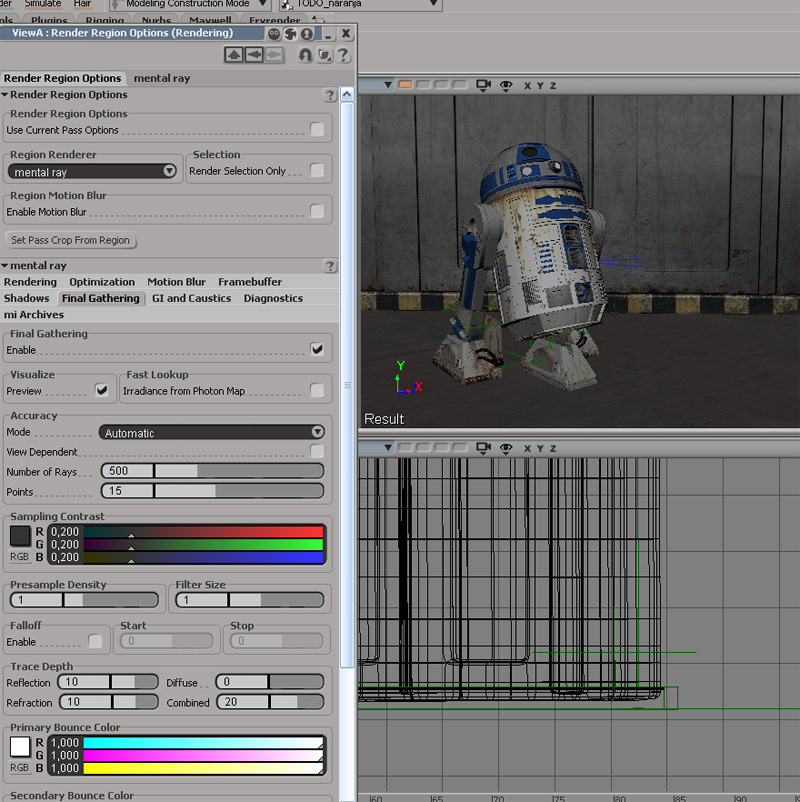Click the X axis button in top viewport

pos(527,86)
